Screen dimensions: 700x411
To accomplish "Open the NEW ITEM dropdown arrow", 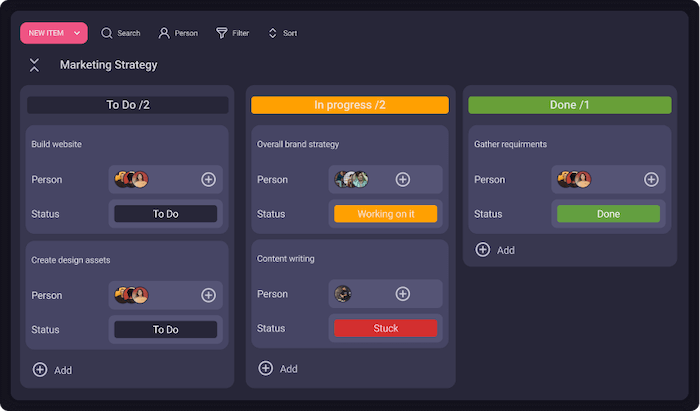I will [78, 33].
